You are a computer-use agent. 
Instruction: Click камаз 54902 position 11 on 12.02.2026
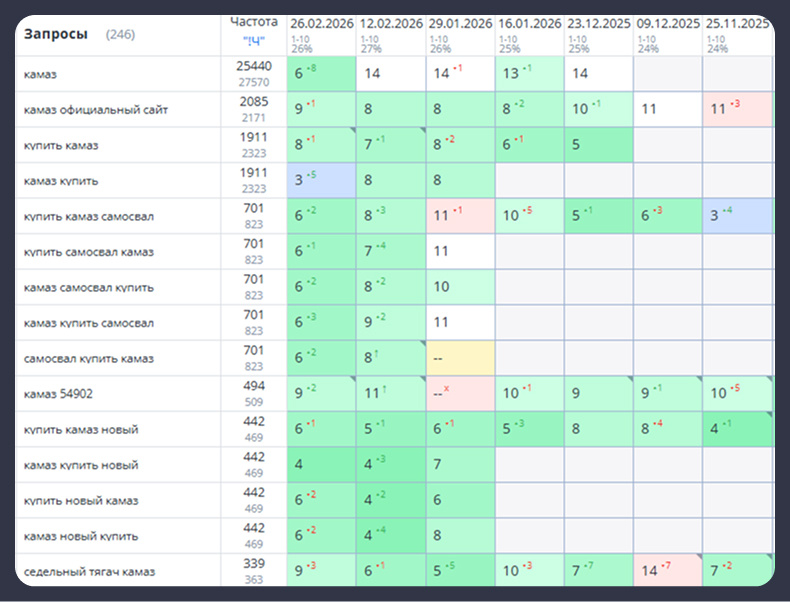tap(391, 393)
